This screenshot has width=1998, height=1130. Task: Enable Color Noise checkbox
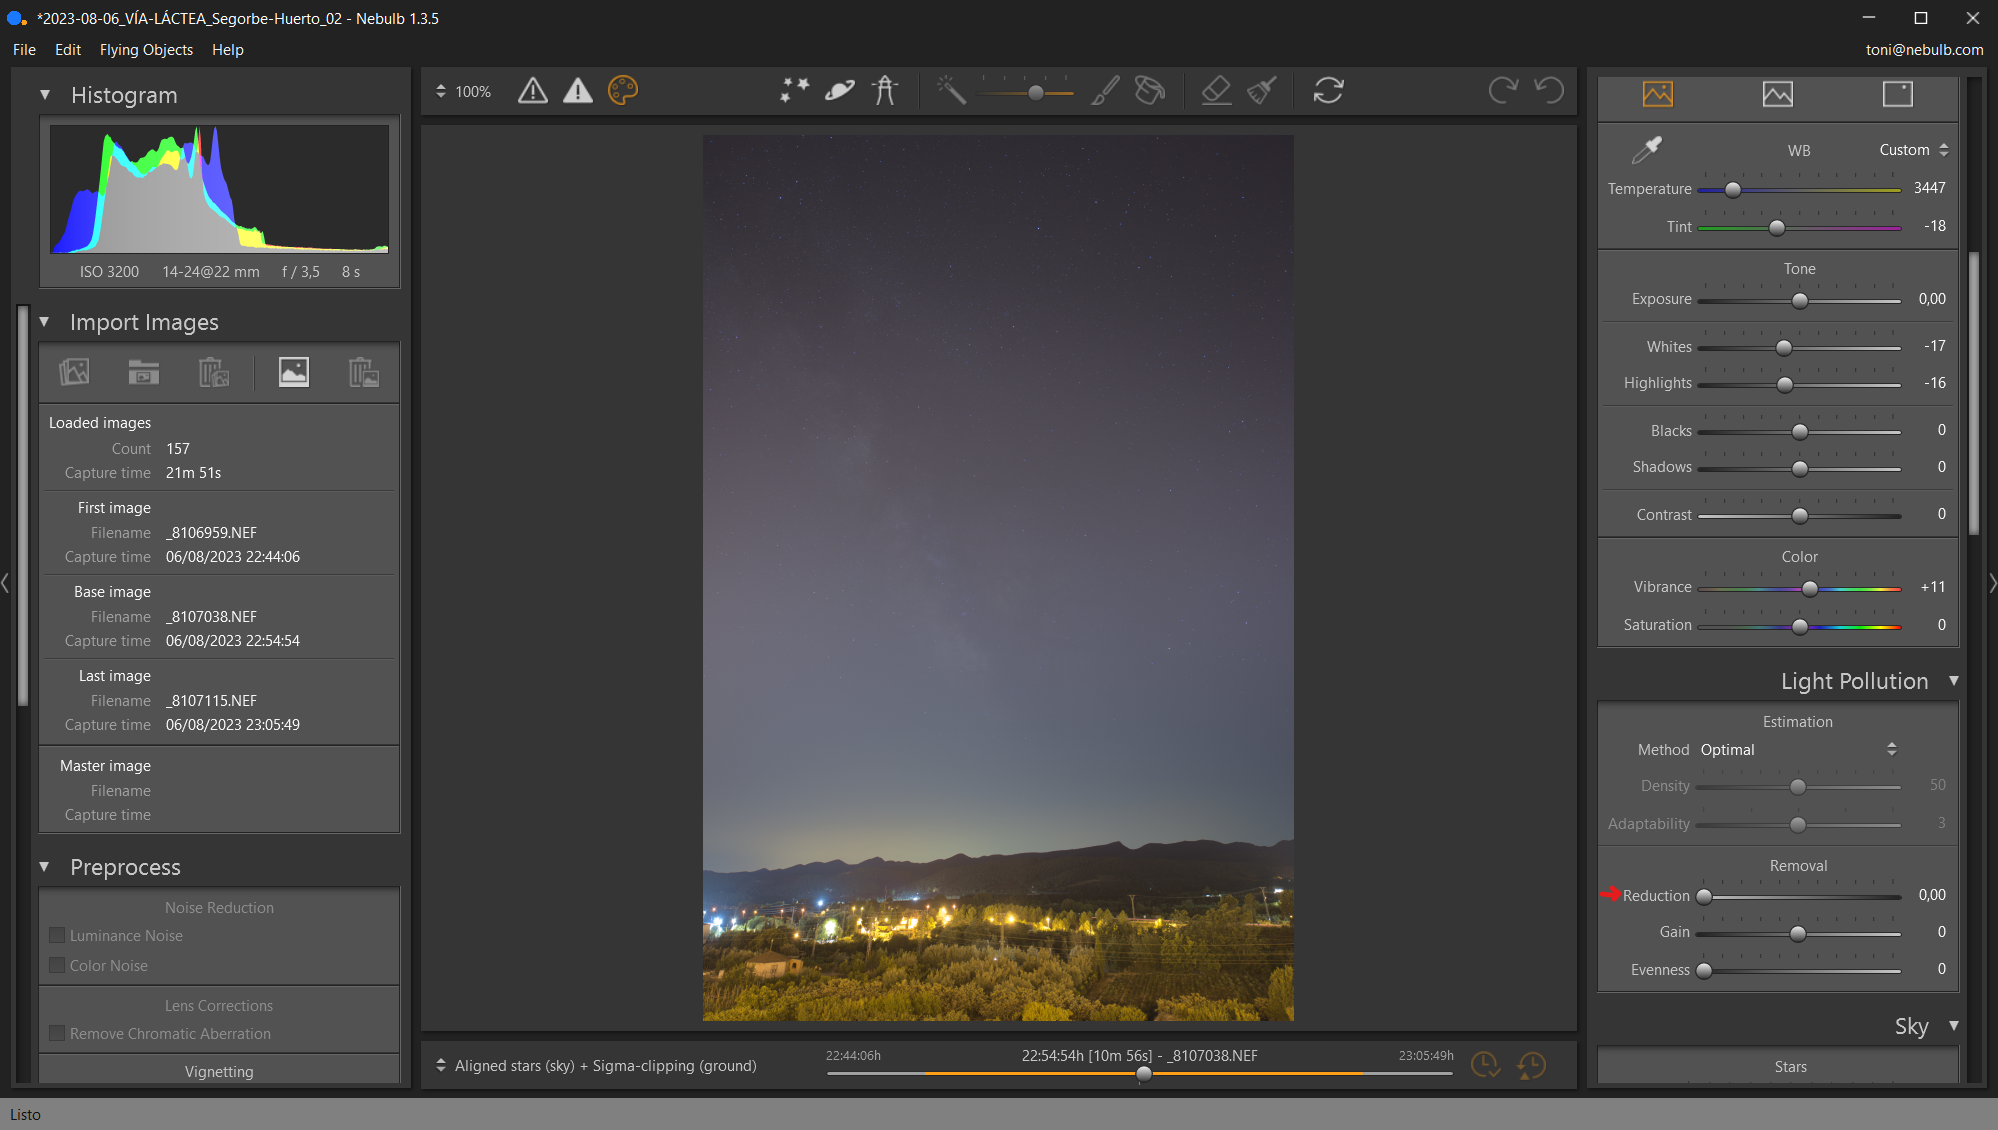tap(57, 966)
